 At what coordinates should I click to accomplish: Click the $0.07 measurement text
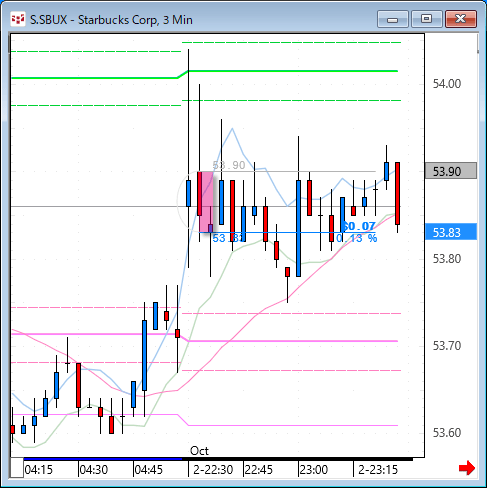359,226
